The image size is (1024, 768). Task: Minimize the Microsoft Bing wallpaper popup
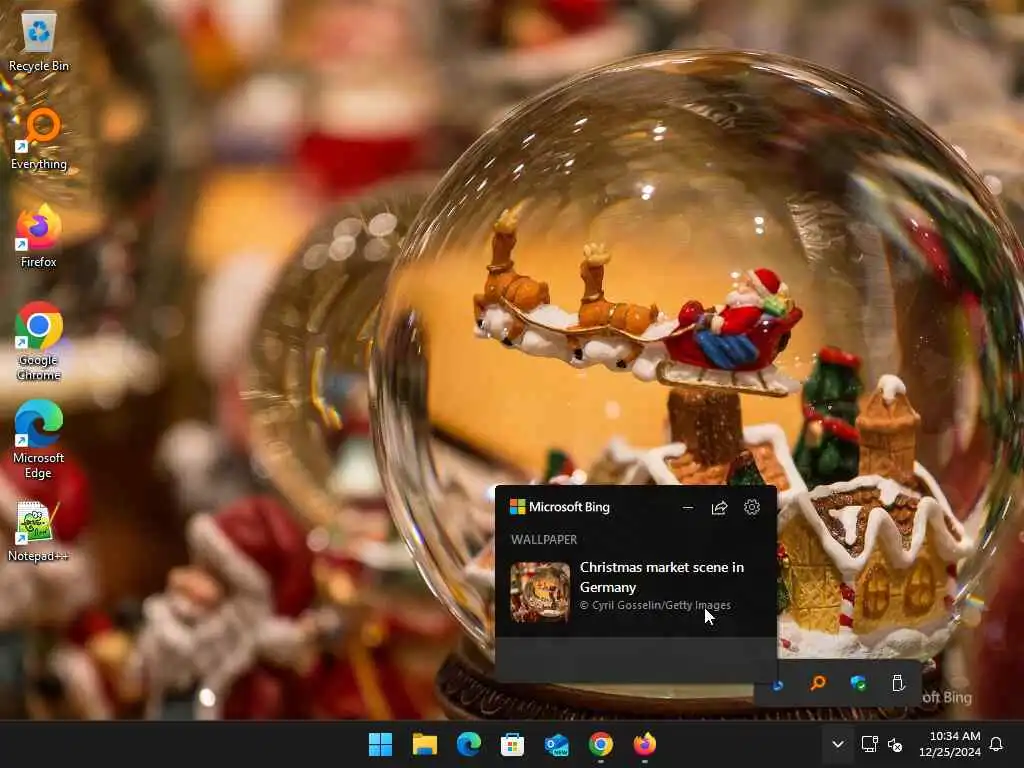pos(688,507)
